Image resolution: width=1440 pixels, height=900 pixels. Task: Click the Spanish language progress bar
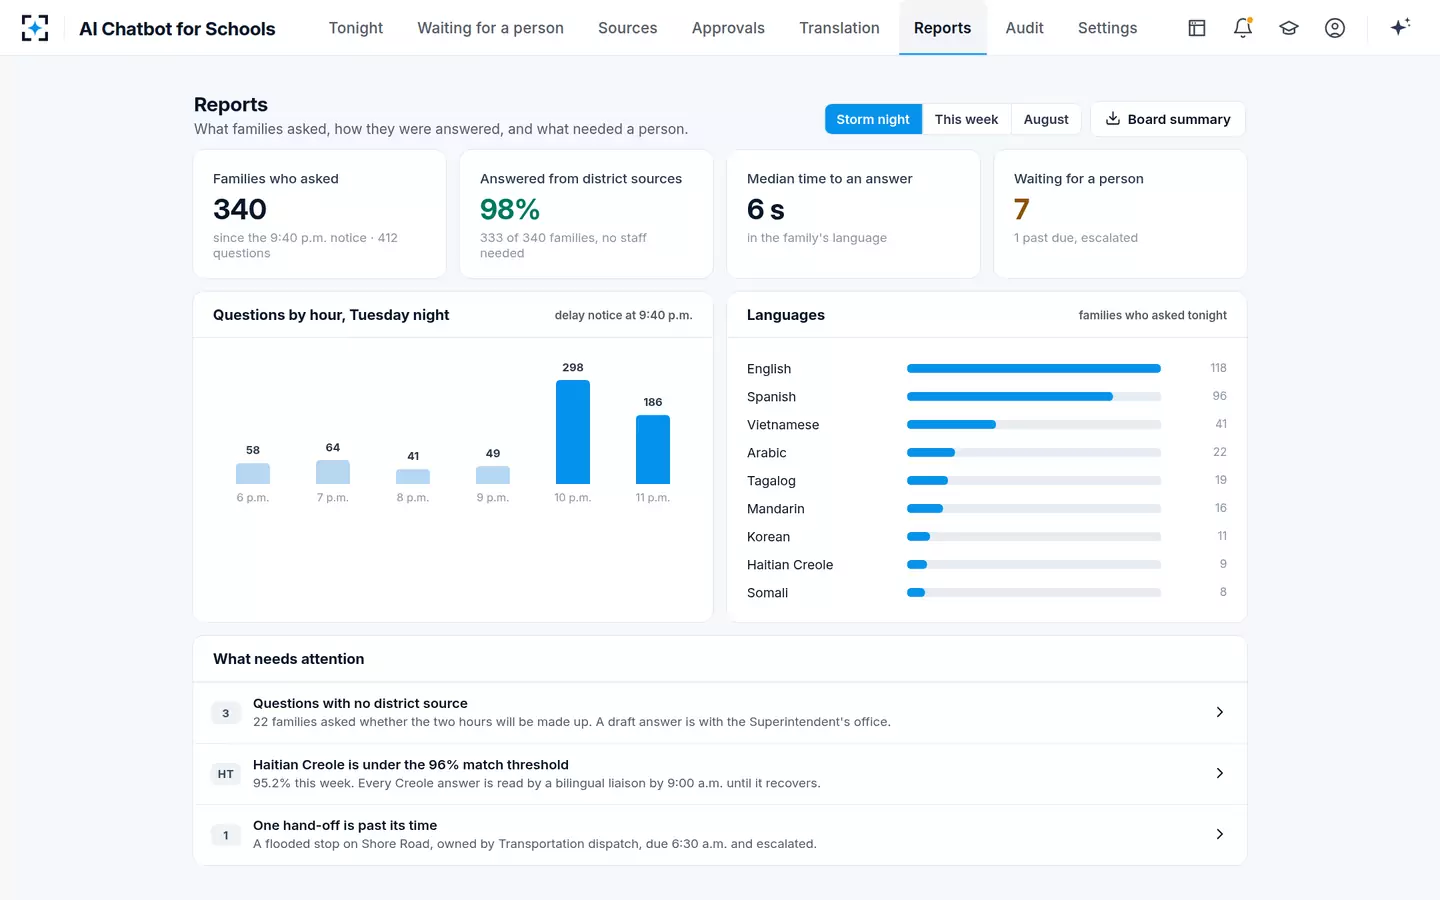pos(1034,397)
